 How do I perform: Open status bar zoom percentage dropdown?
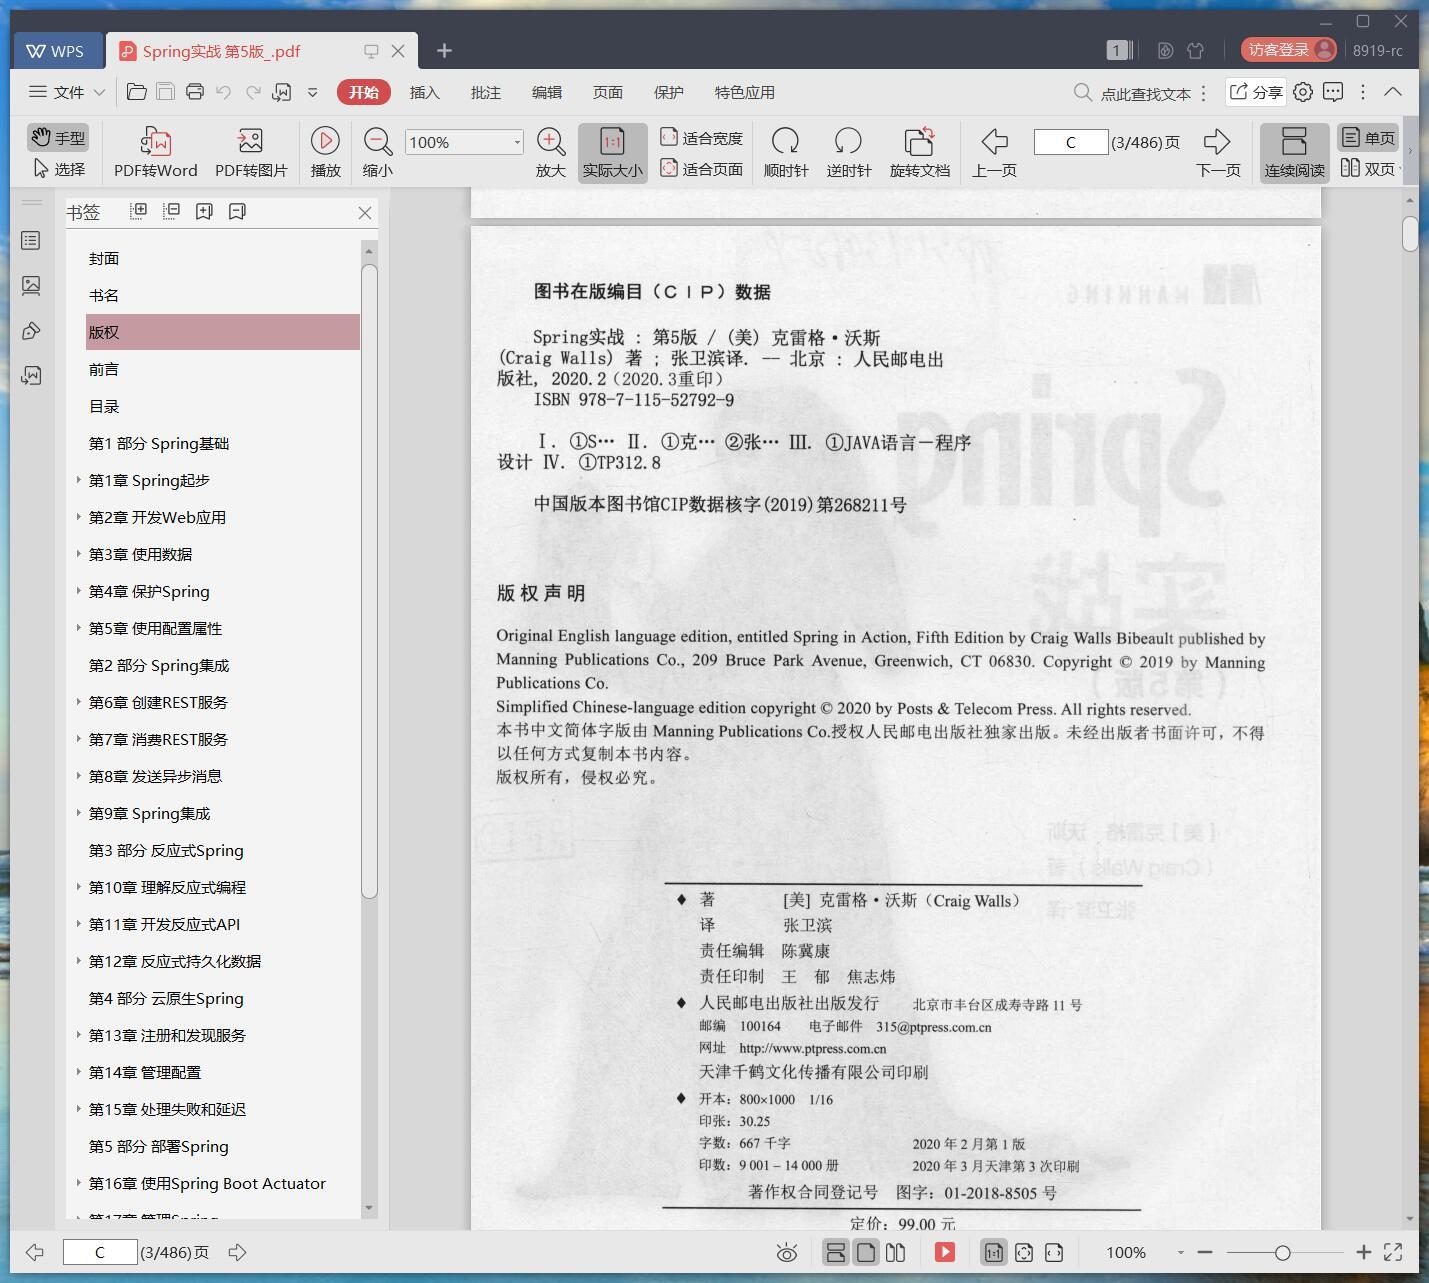pos(1180,1252)
